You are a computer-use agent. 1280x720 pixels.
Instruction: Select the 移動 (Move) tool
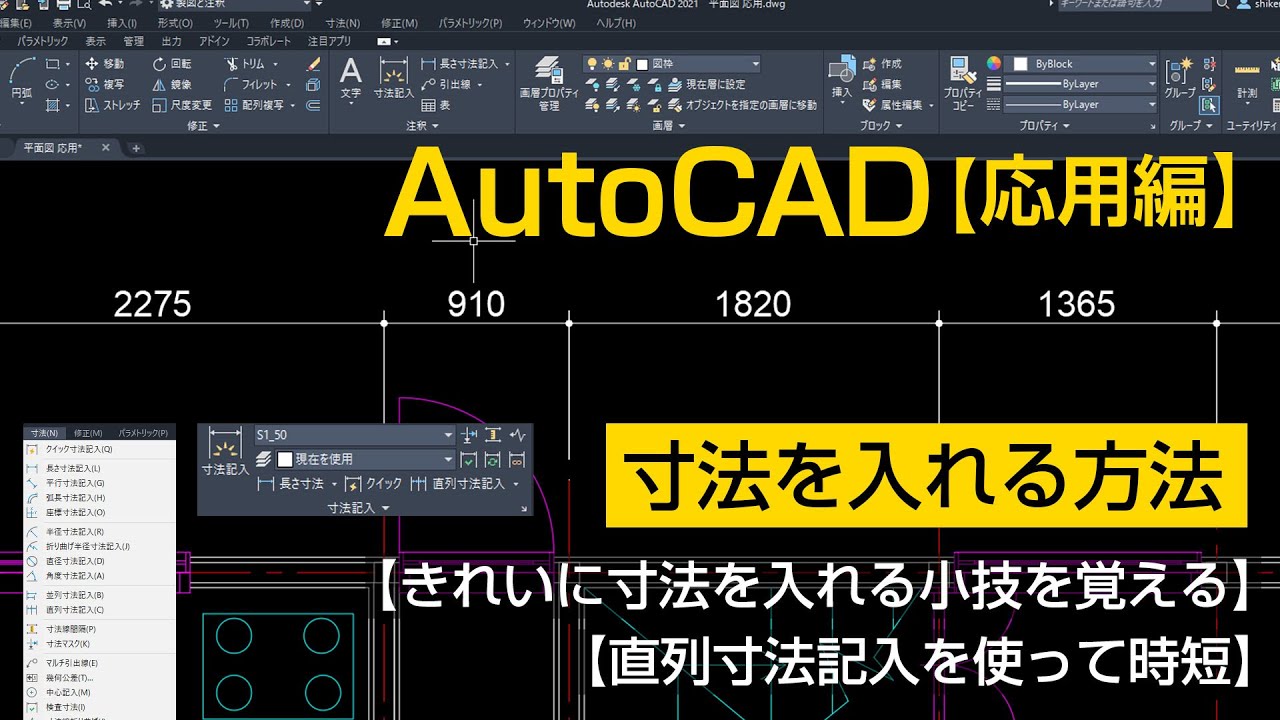point(105,64)
